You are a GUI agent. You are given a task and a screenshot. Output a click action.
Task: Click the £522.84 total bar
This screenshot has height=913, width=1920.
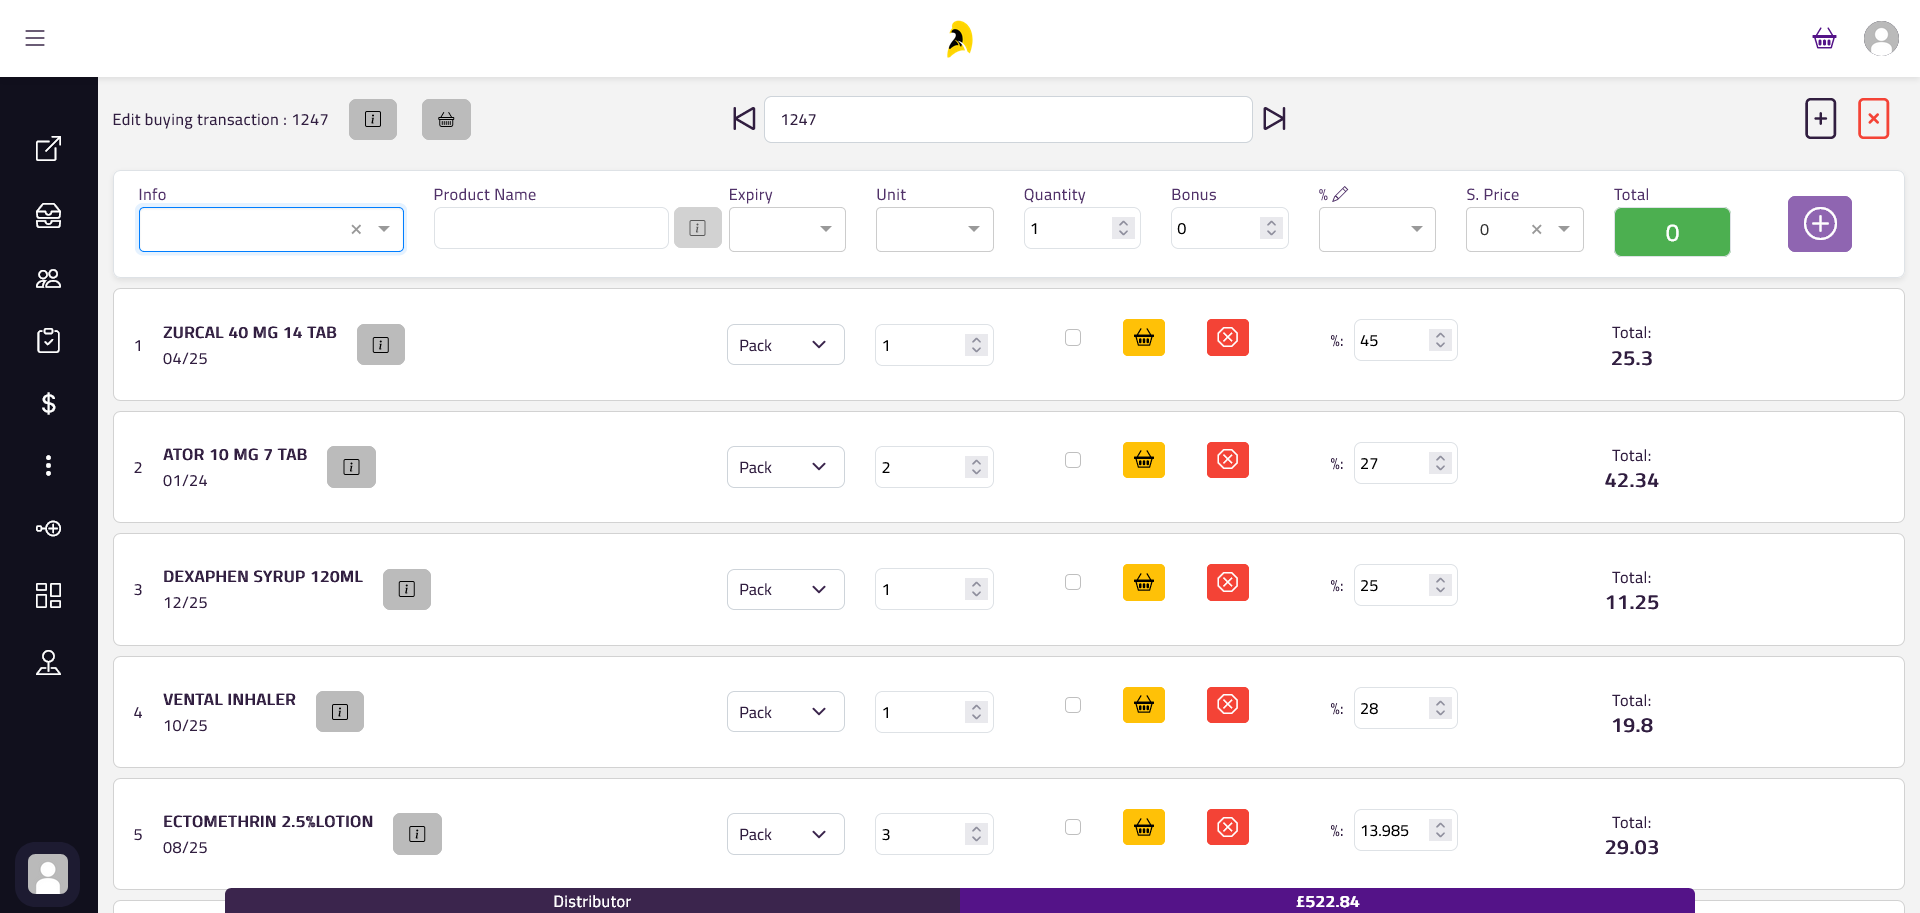click(1327, 901)
